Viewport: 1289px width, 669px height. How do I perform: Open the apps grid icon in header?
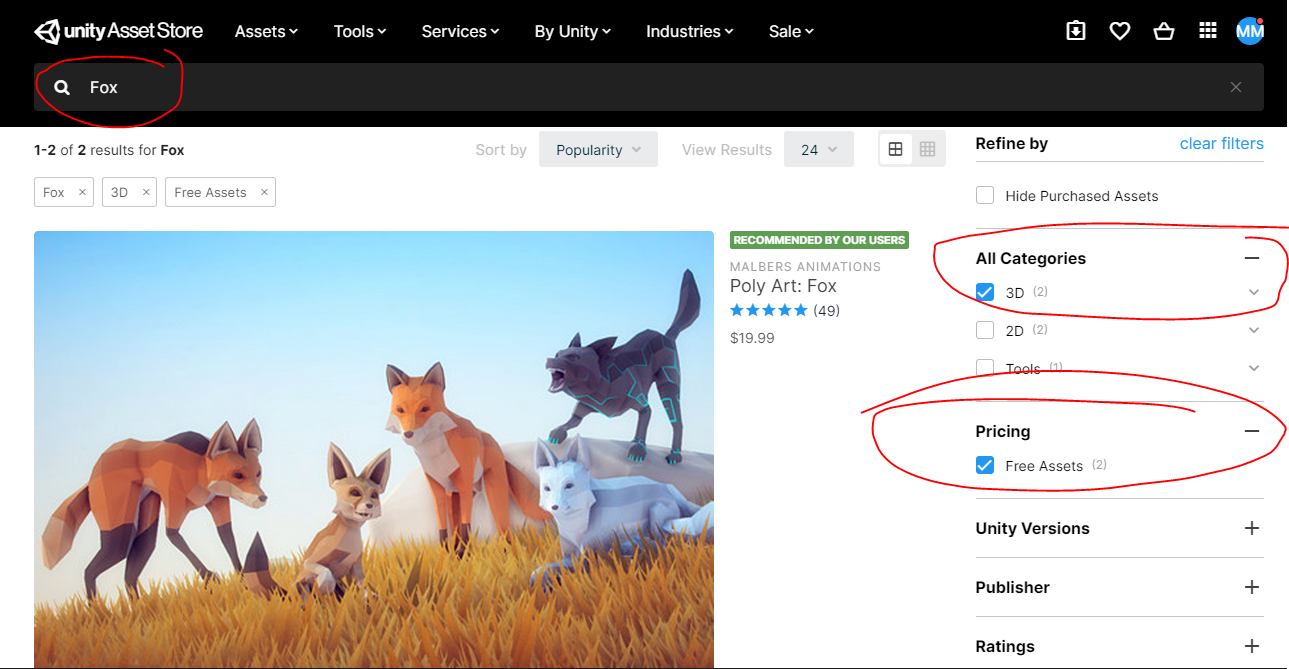tap(1208, 31)
